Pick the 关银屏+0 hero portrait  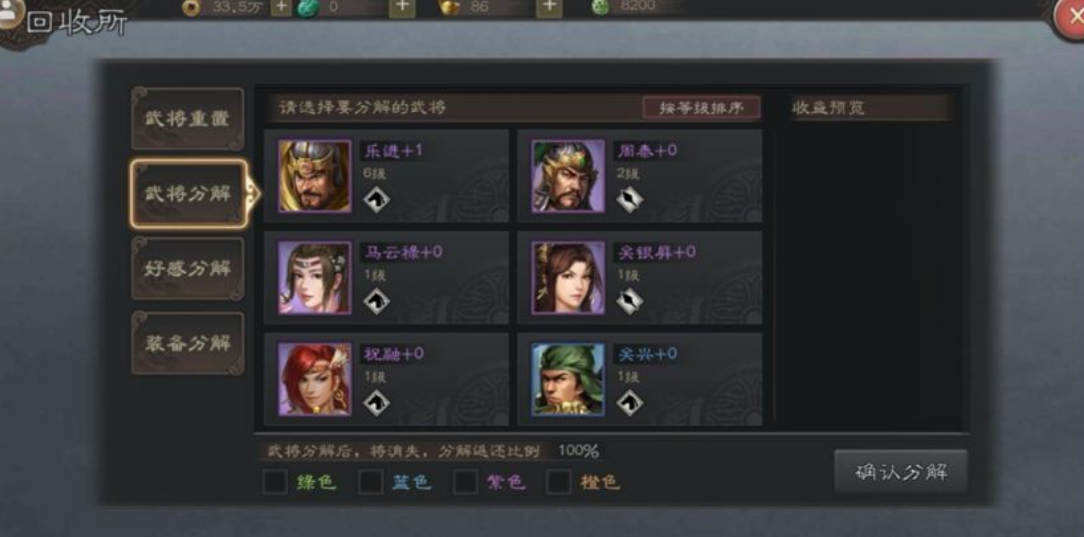pyautogui.click(x=568, y=278)
